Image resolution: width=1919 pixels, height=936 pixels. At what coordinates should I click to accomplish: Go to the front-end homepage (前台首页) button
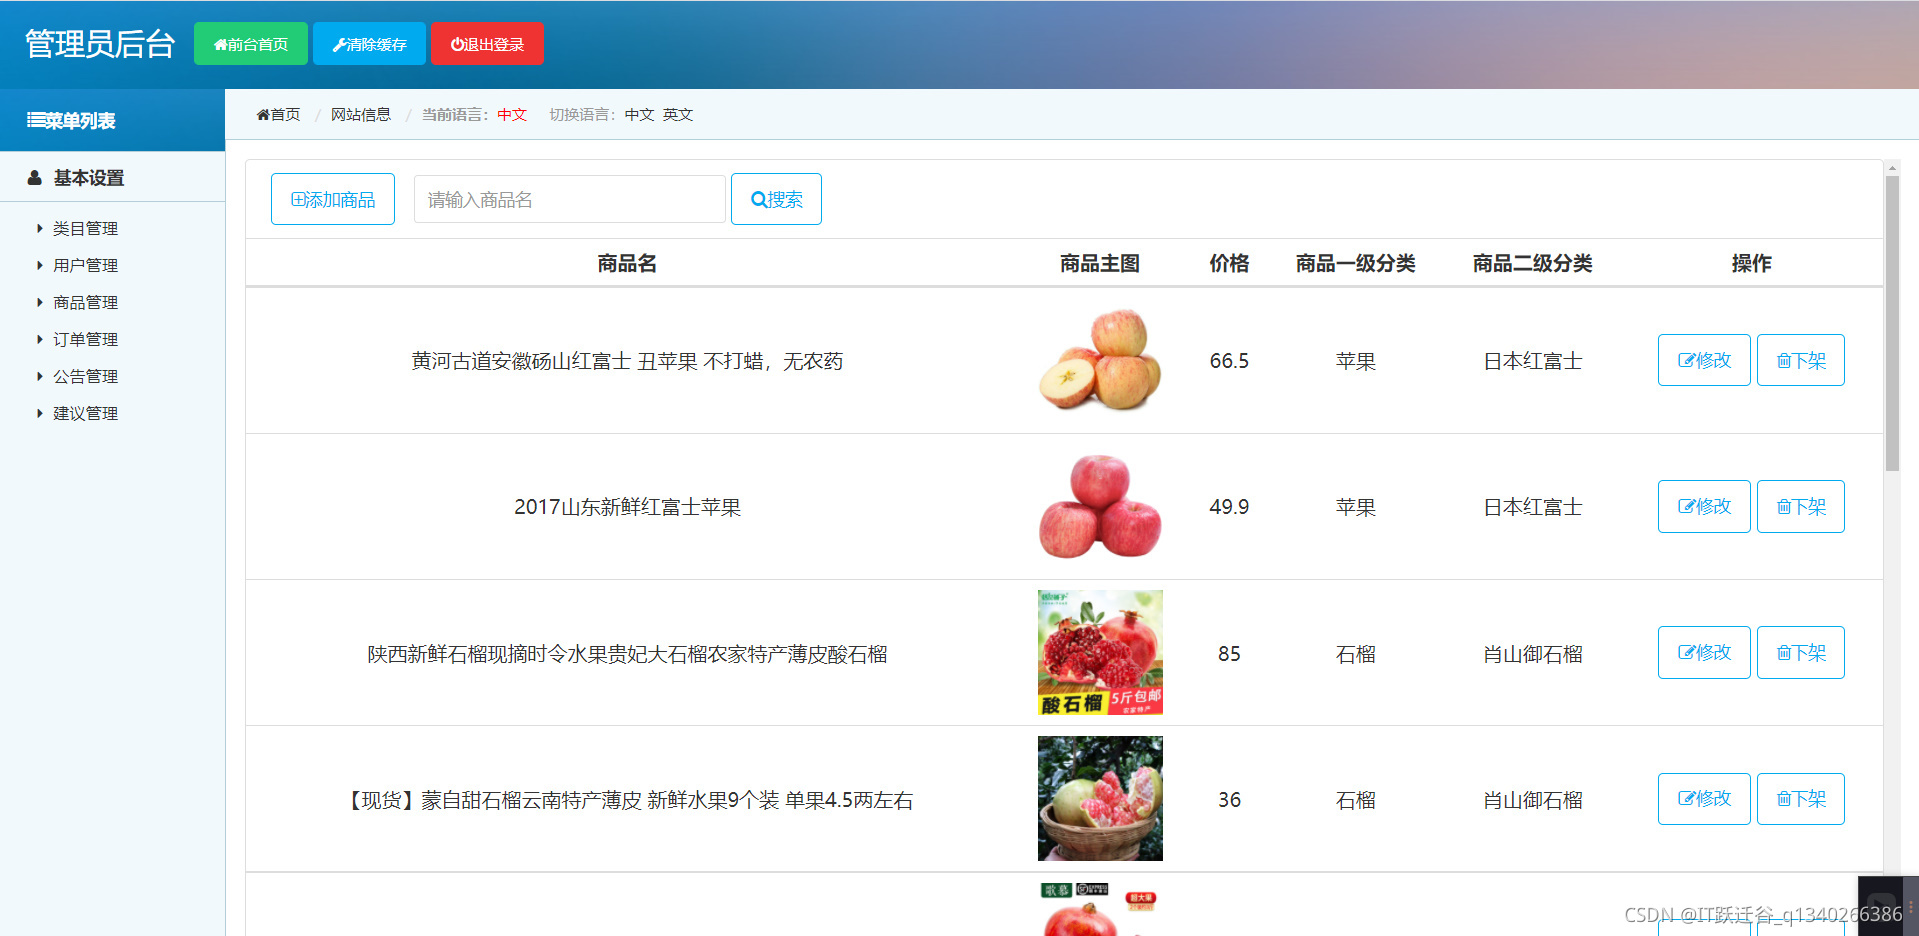pos(251,44)
